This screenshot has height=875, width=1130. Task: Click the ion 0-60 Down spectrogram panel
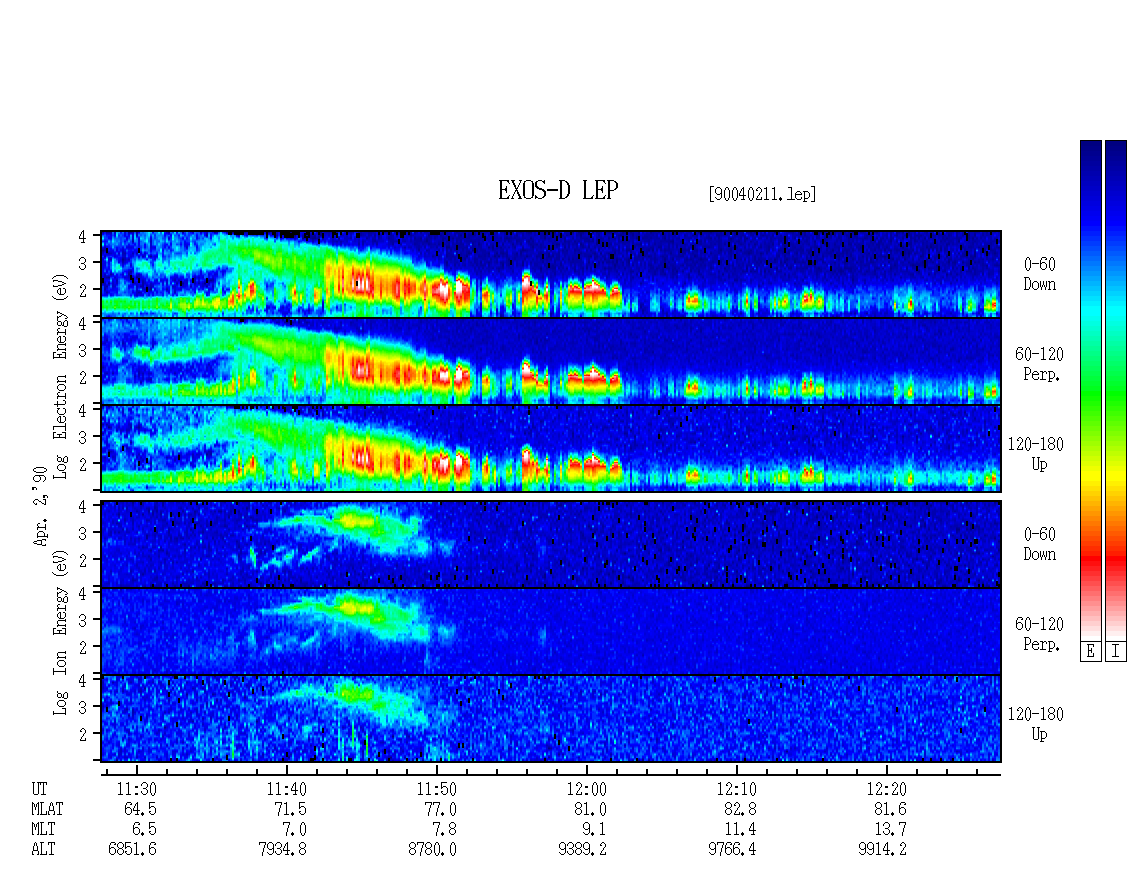pos(551,544)
